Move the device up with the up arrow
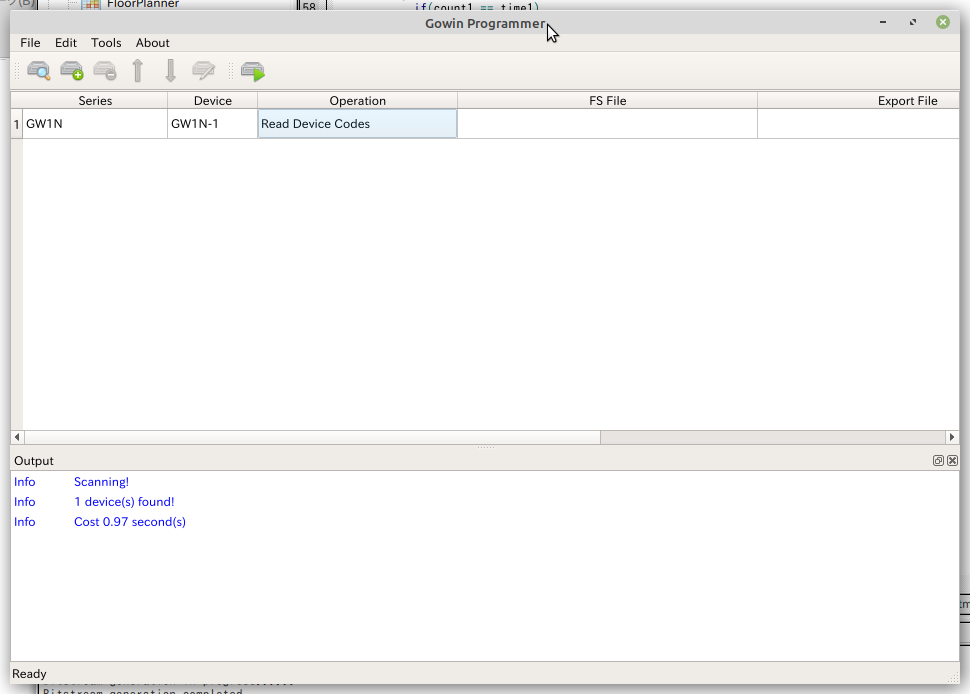Screen dimensions: 970x694 [x=138, y=71]
